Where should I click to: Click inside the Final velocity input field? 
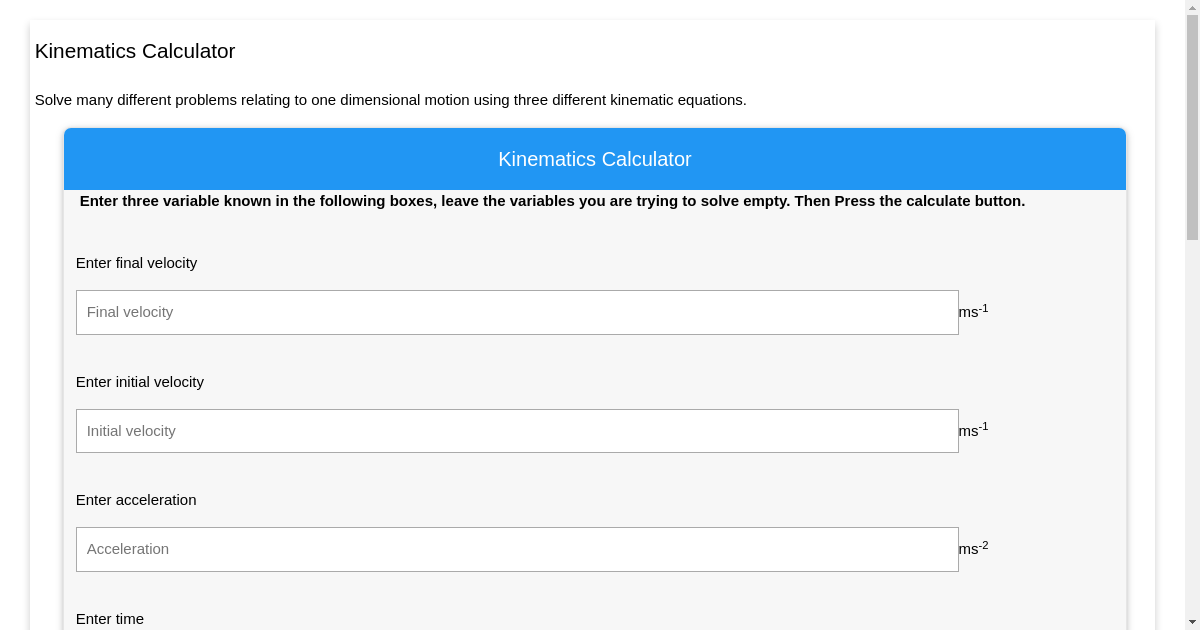(x=517, y=312)
